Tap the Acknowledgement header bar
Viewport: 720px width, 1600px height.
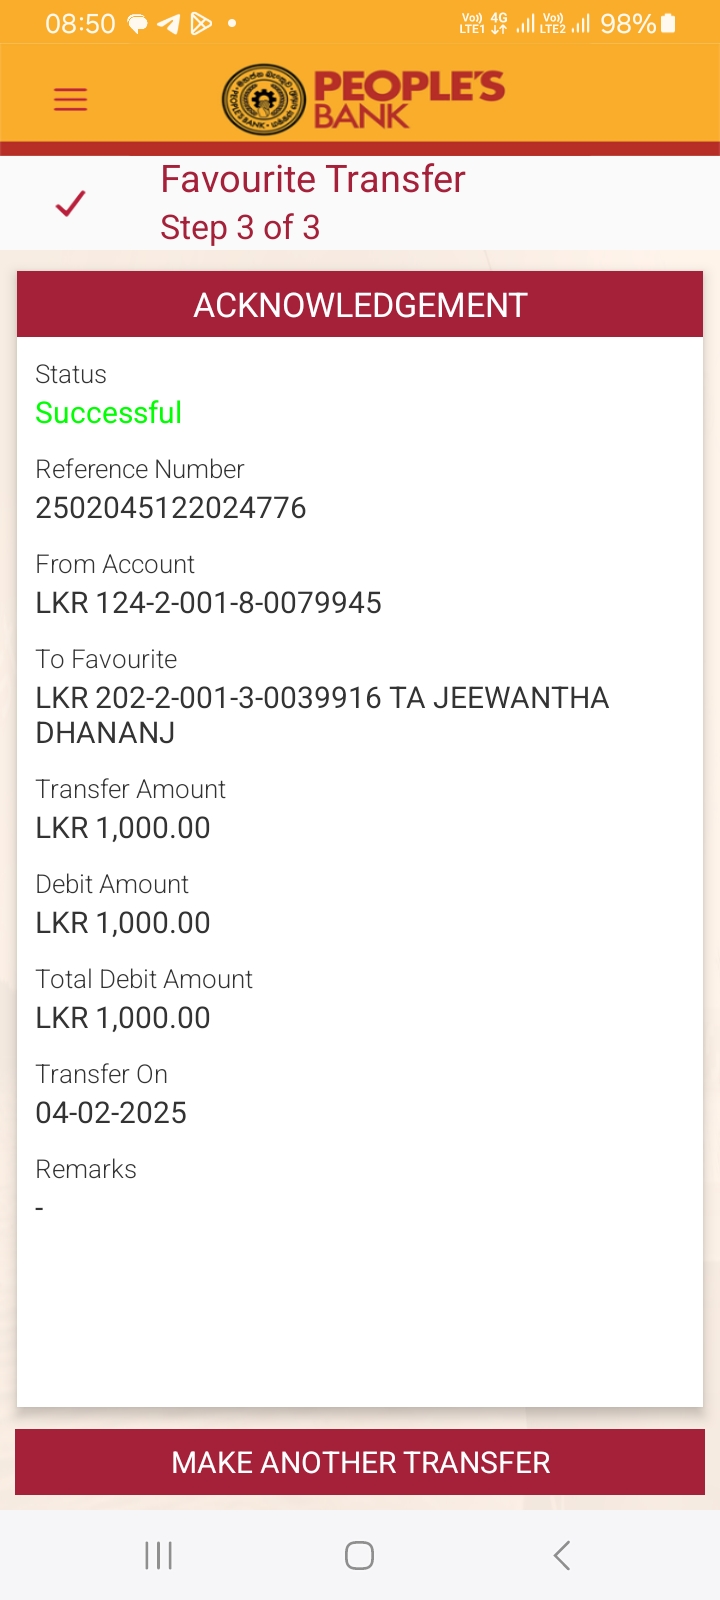point(360,305)
